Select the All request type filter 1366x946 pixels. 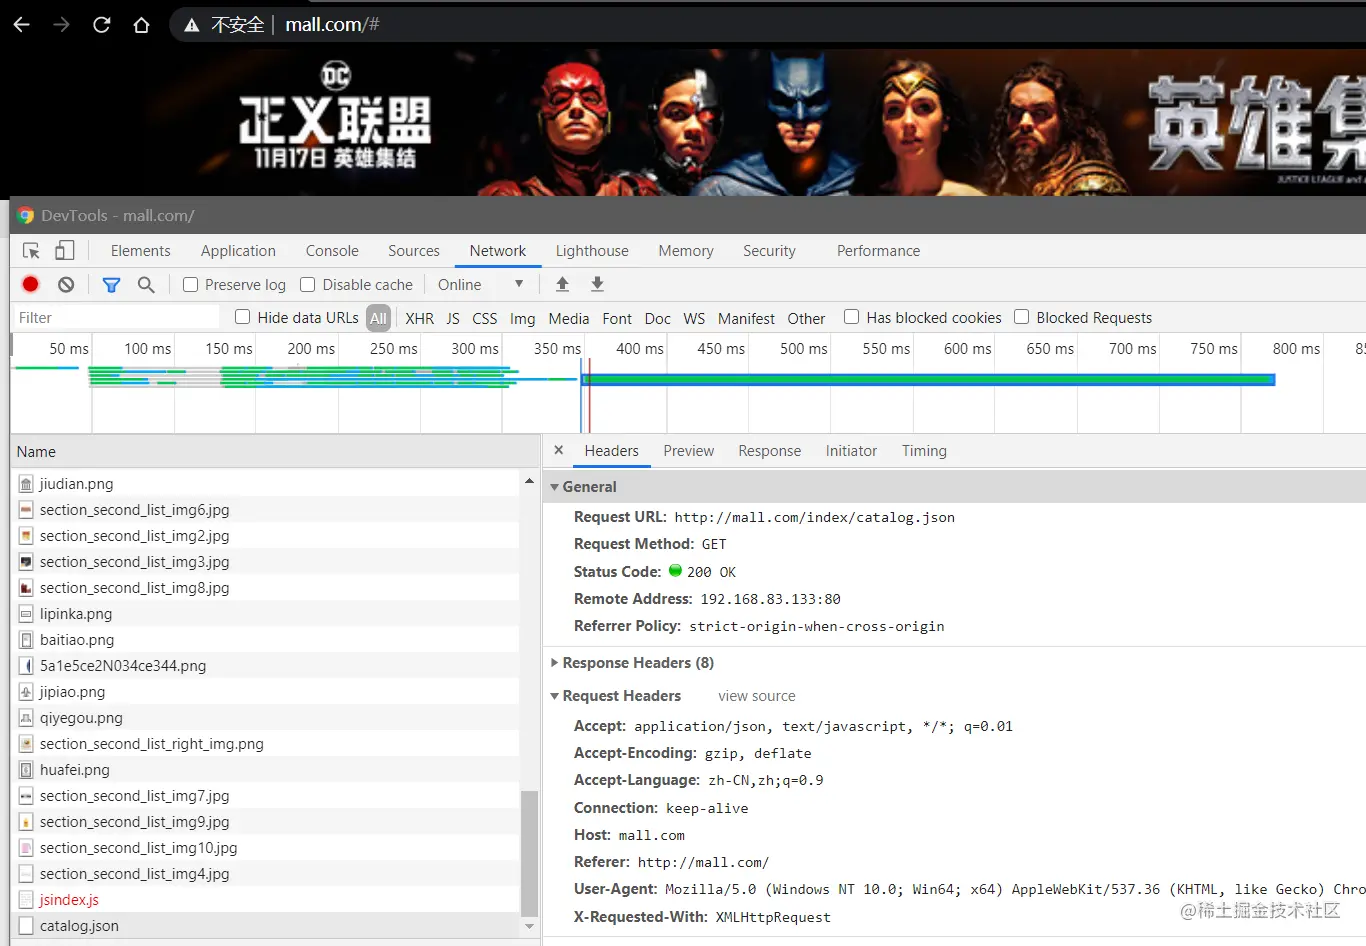tap(378, 318)
